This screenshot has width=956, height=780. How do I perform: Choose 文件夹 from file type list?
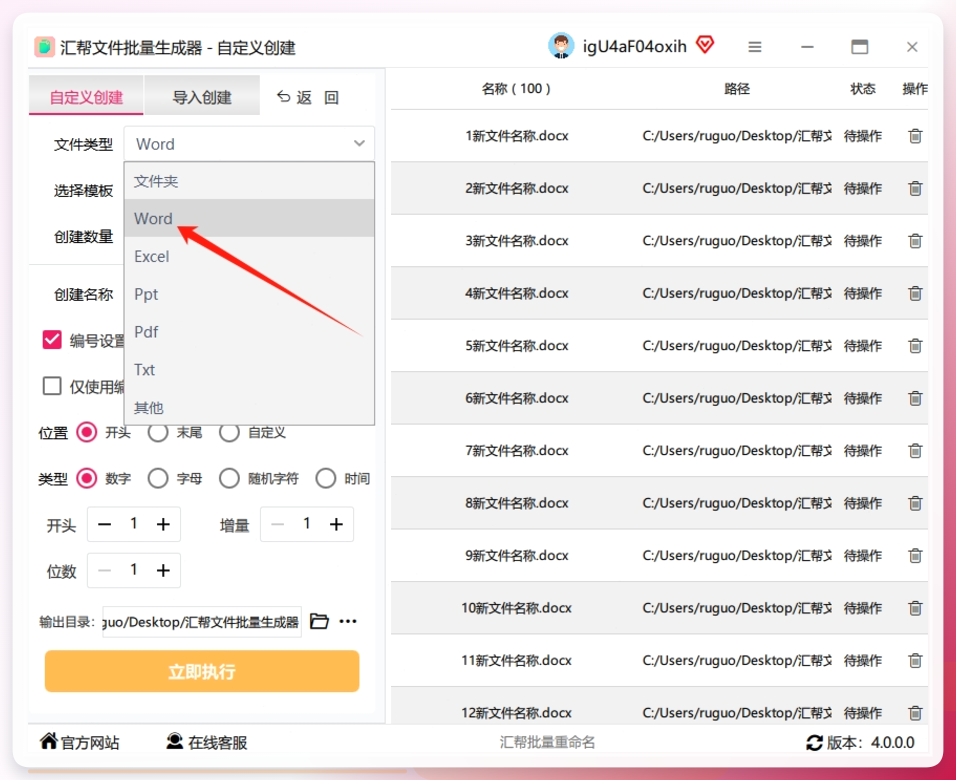(x=249, y=181)
